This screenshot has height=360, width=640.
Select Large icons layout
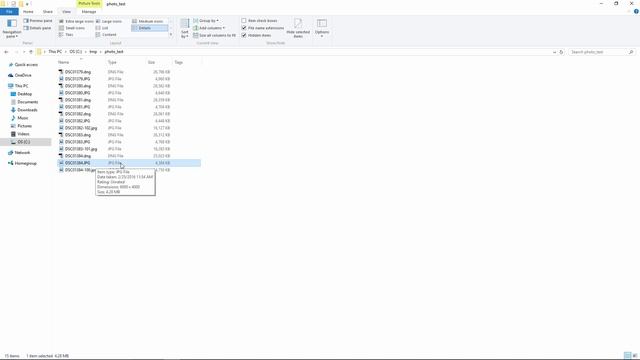pos(109,21)
